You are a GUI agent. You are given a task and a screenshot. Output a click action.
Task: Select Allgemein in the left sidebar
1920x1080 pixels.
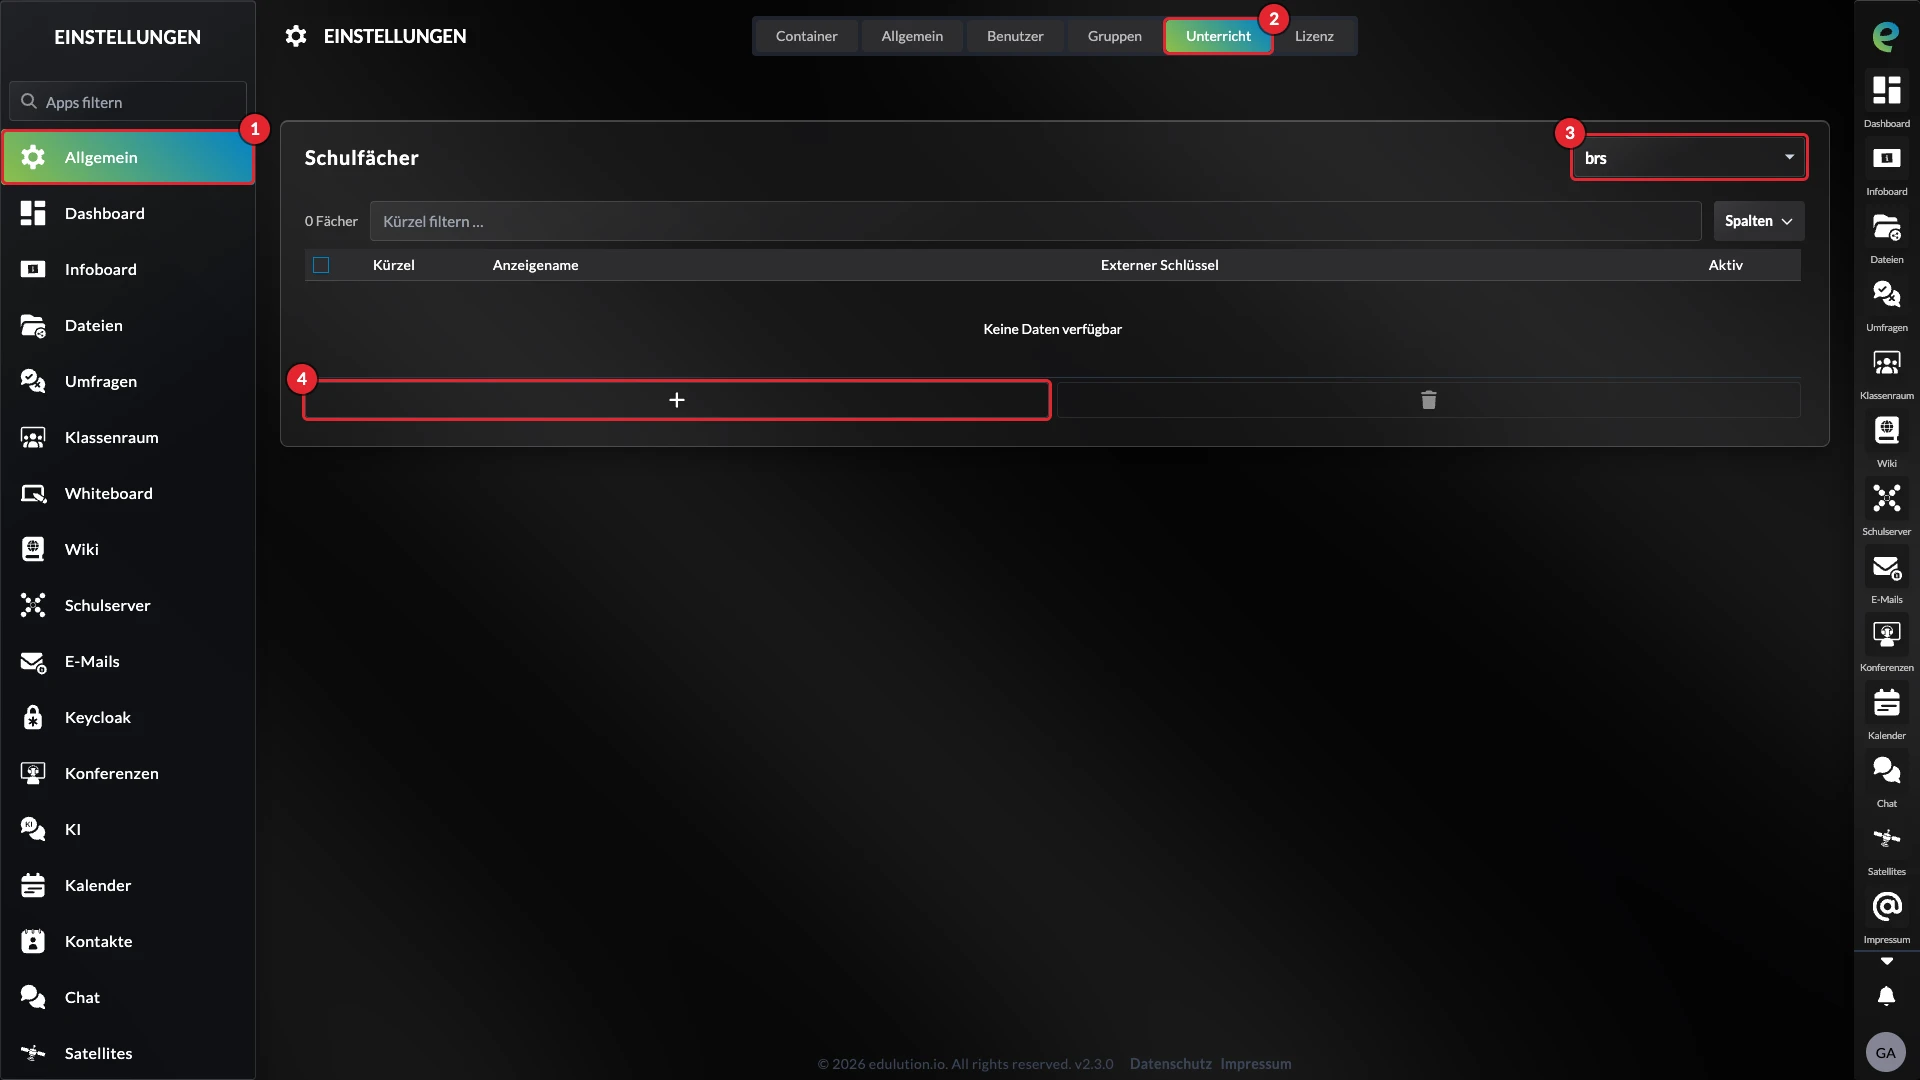point(128,157)
